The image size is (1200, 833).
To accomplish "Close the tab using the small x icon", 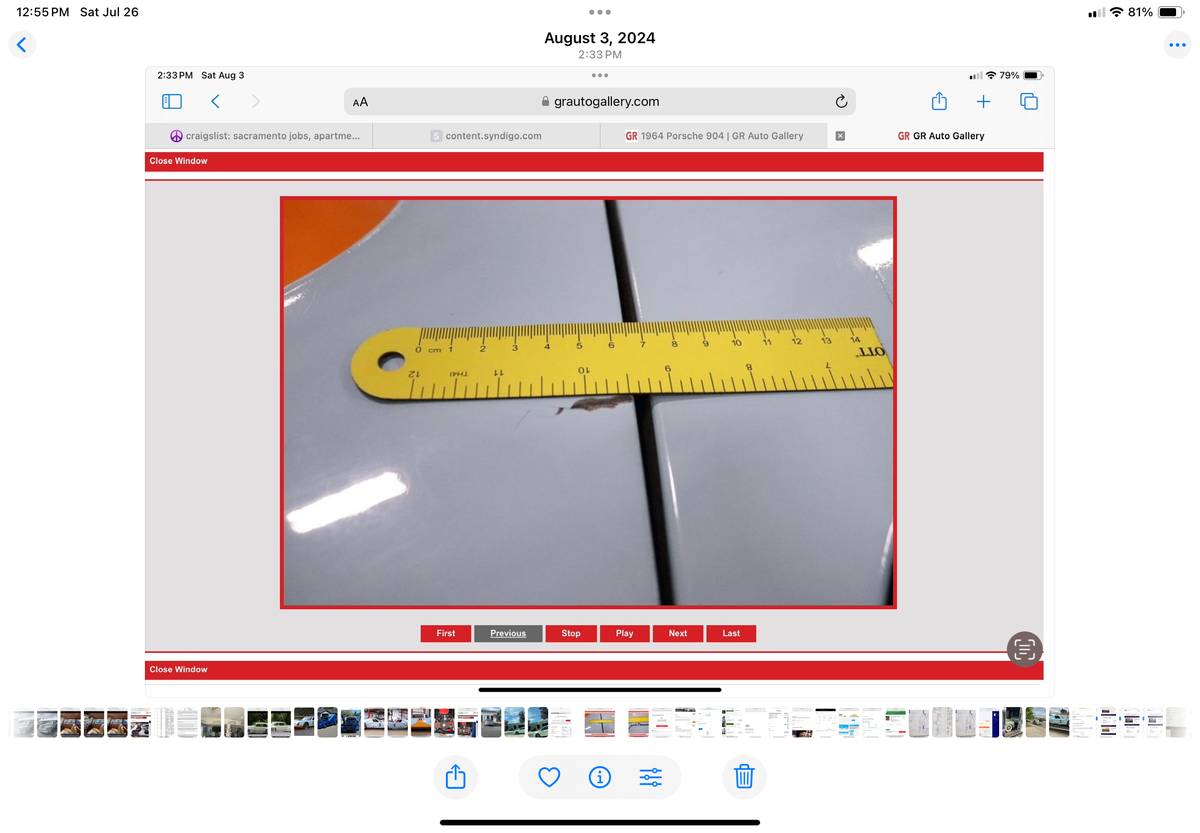I will pyautogui.click(x=840, y=136).
